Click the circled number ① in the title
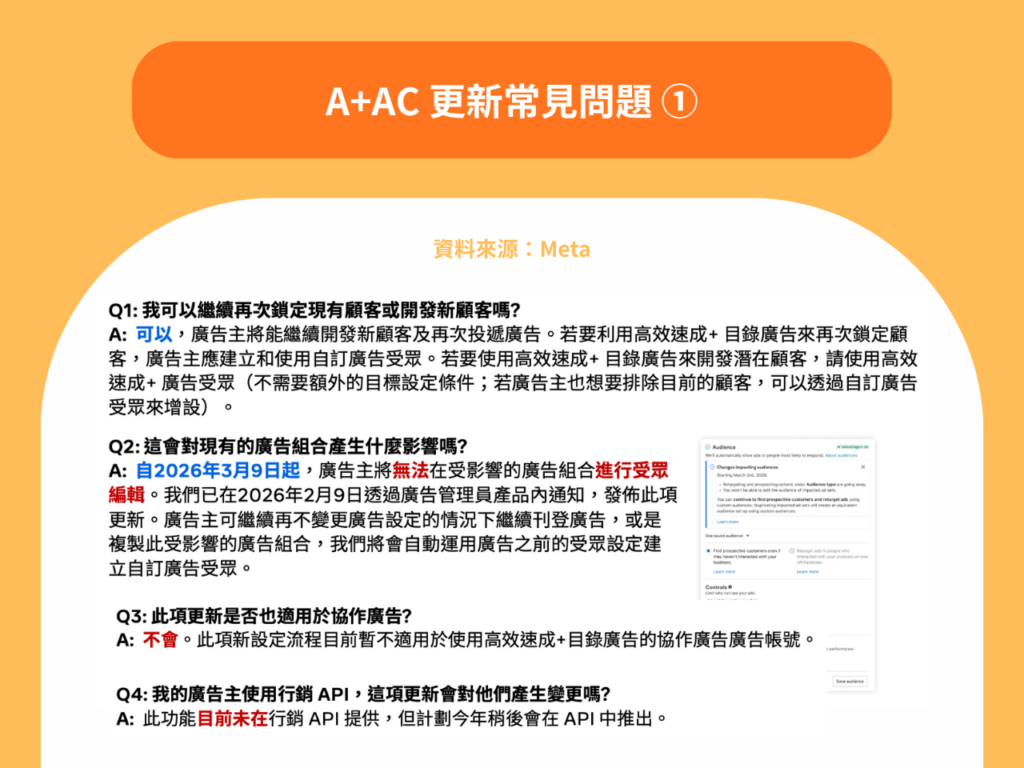This screenshot has width=1024, height=768. (x=681, y=101)
